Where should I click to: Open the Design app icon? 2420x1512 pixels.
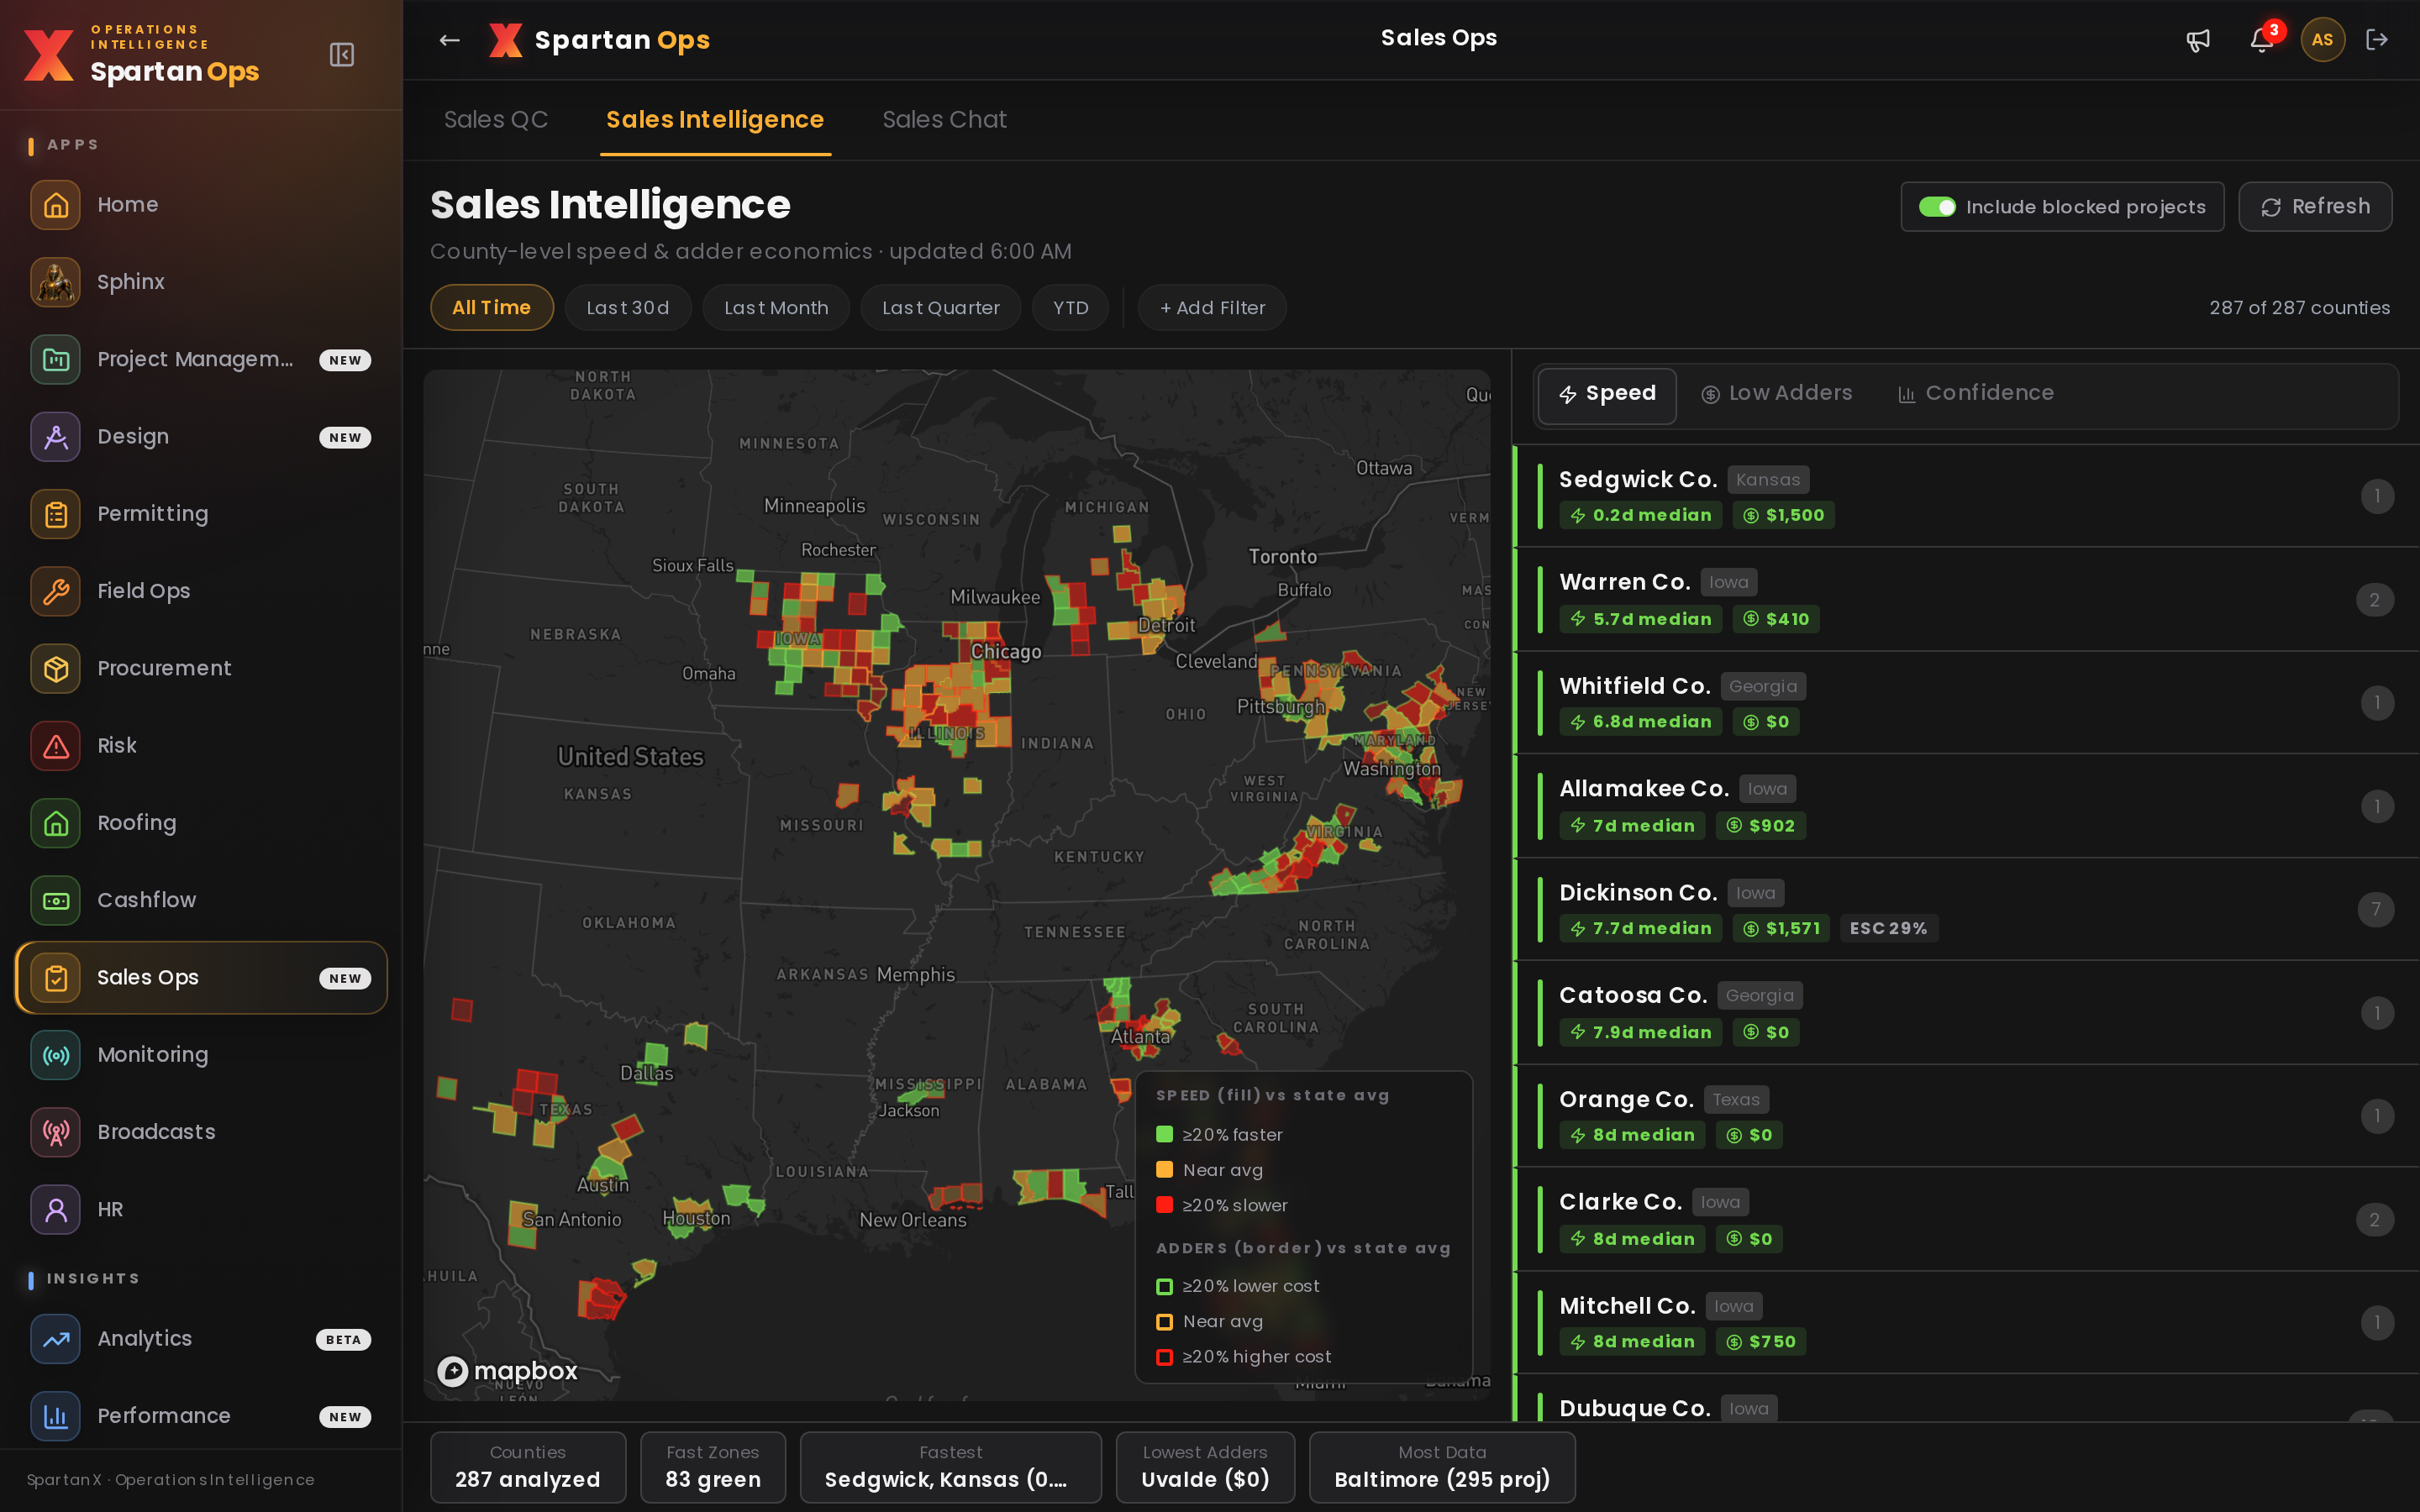pyautogui.click(x=55, y=436)
